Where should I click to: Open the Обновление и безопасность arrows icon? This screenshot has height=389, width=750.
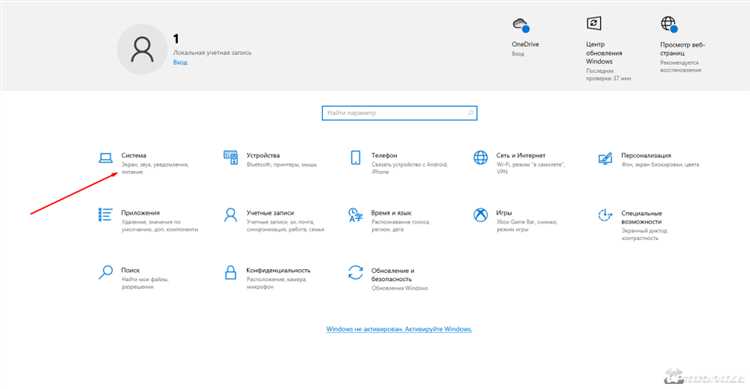[x=355, y=272]
